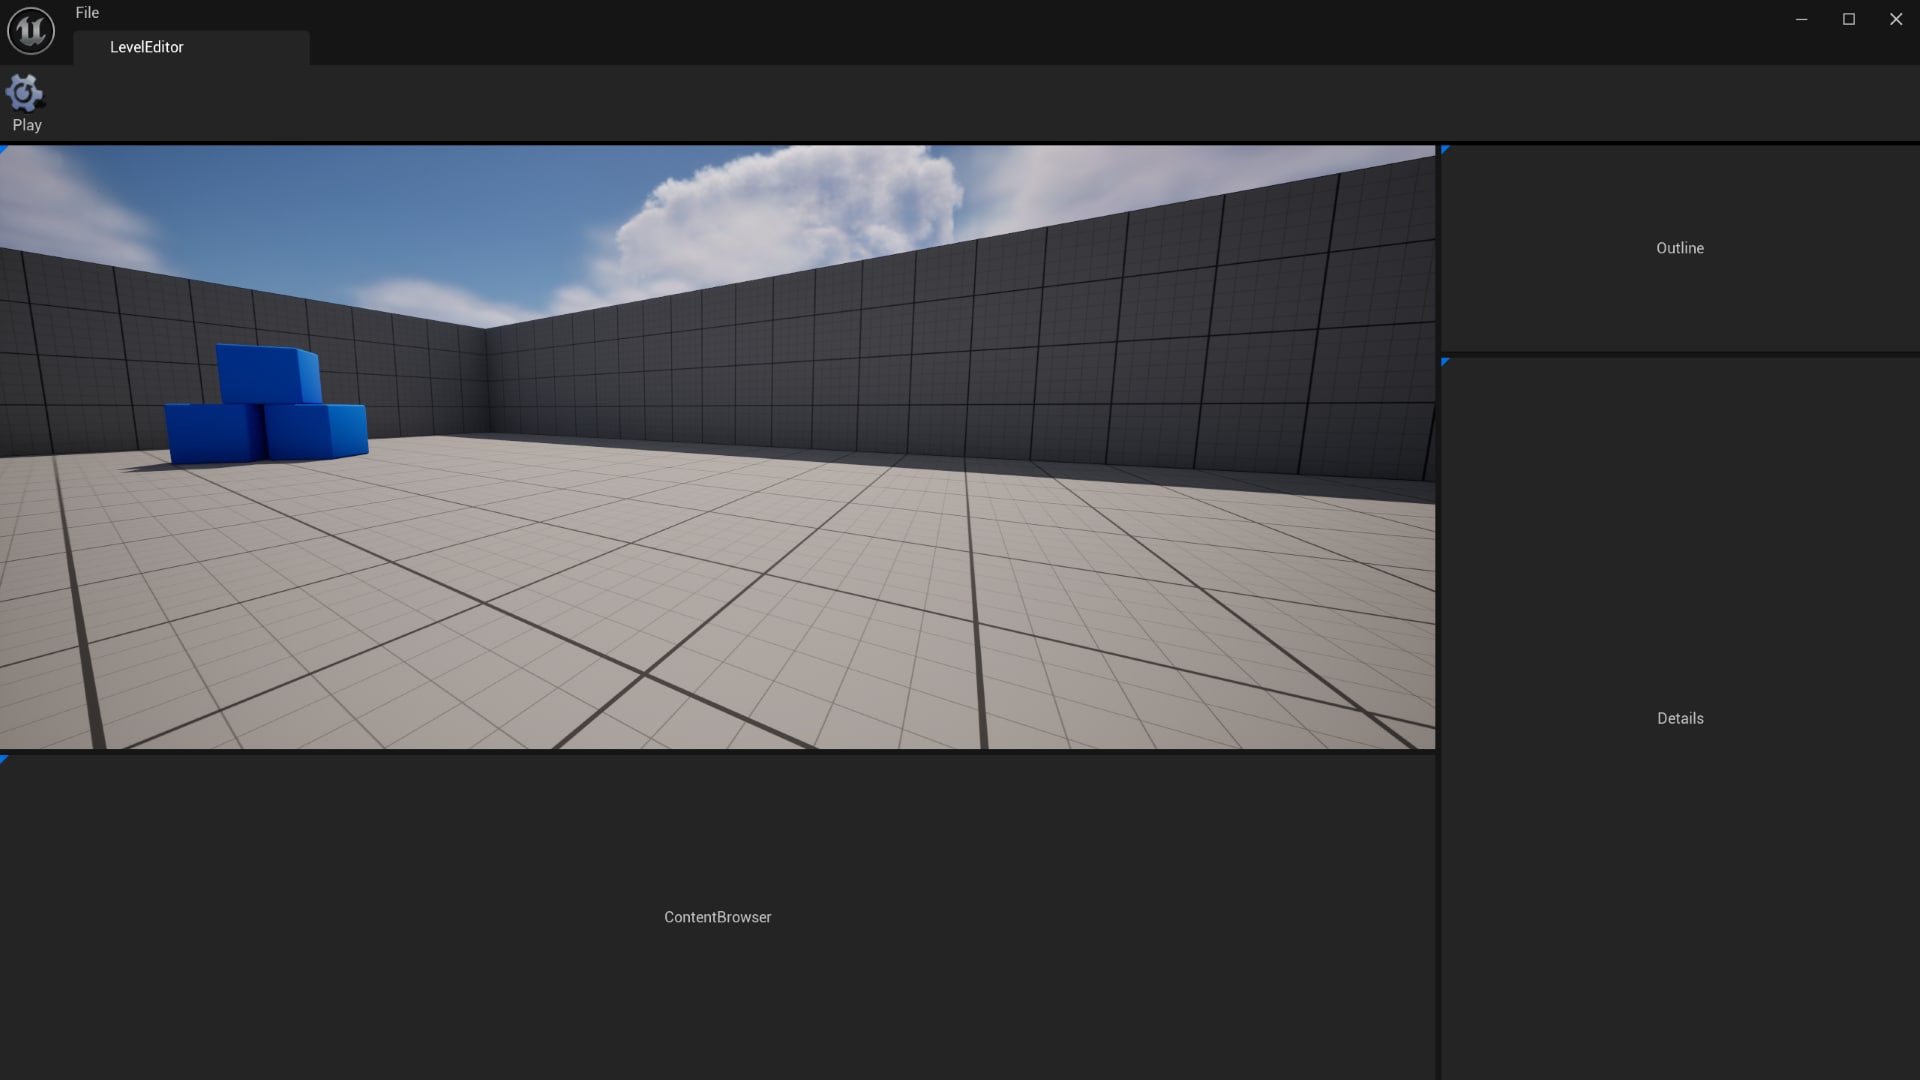
Task: Open the File menu
Action: [87, 12]
